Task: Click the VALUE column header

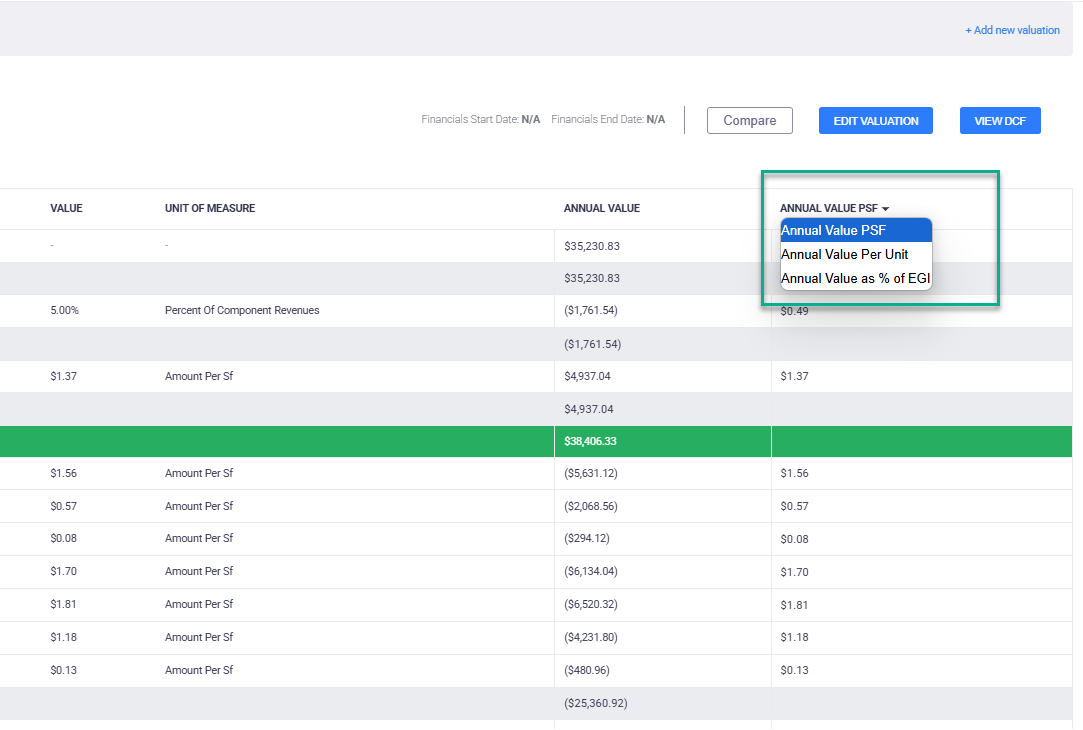Action: click(x=66, y=208)
